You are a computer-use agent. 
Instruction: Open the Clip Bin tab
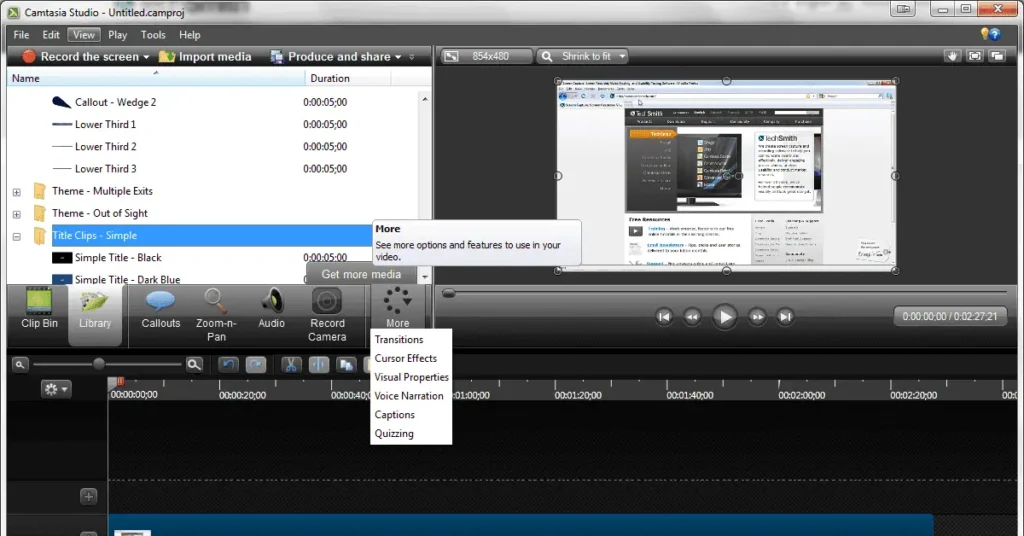pos(39,308)
